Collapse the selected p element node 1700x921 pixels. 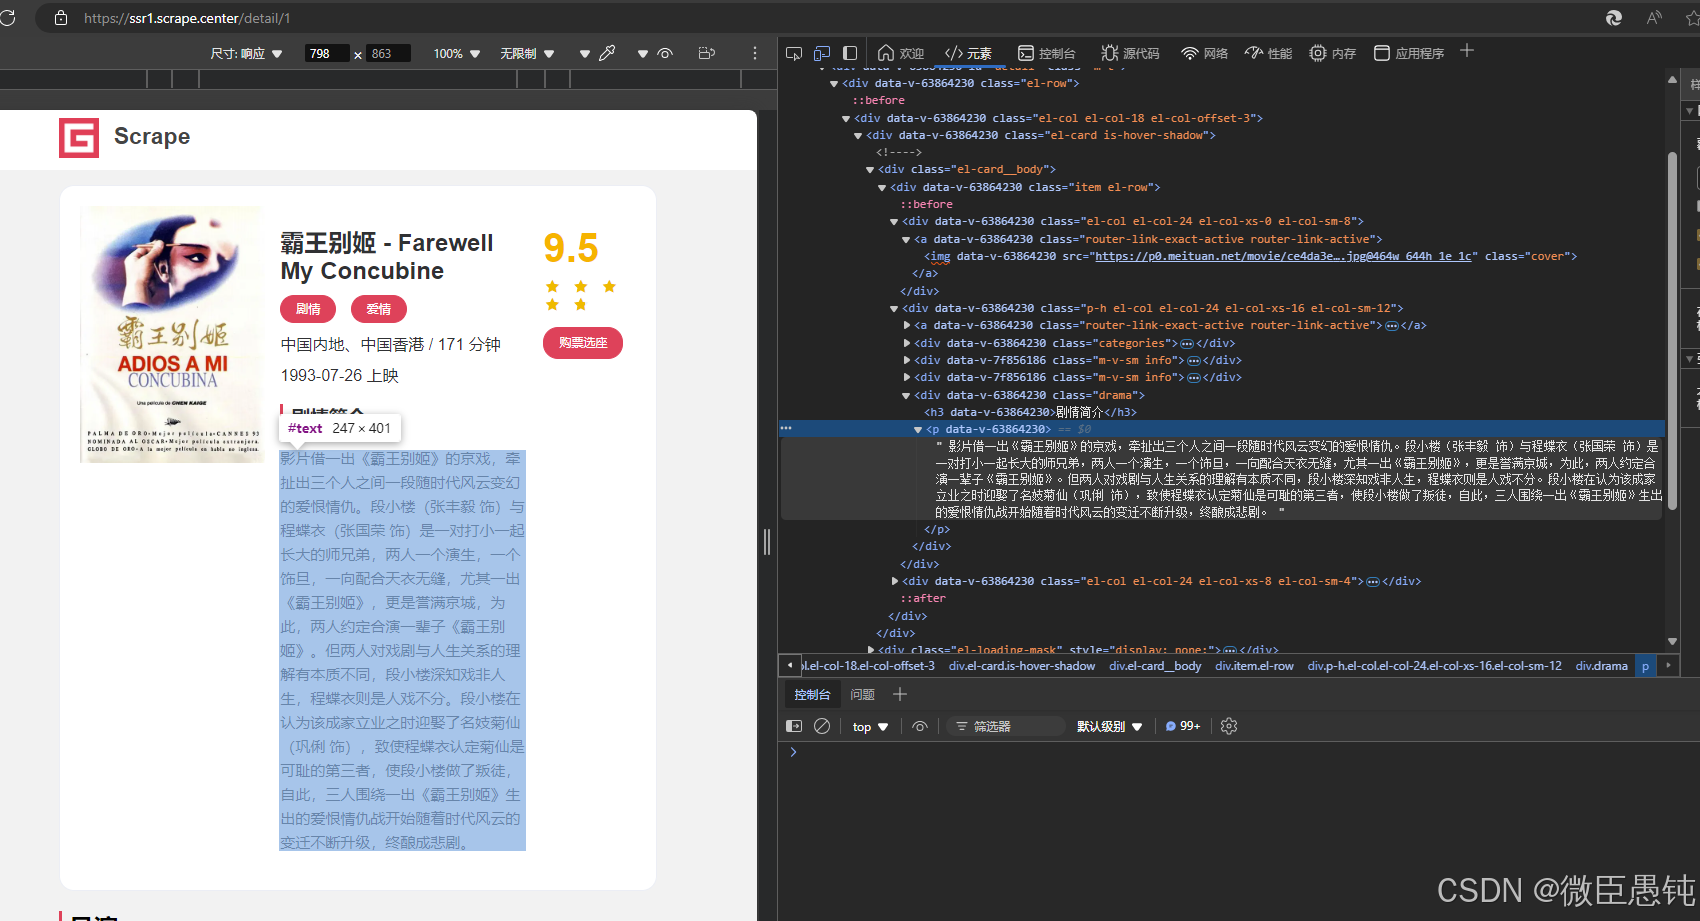click(918, 428)
